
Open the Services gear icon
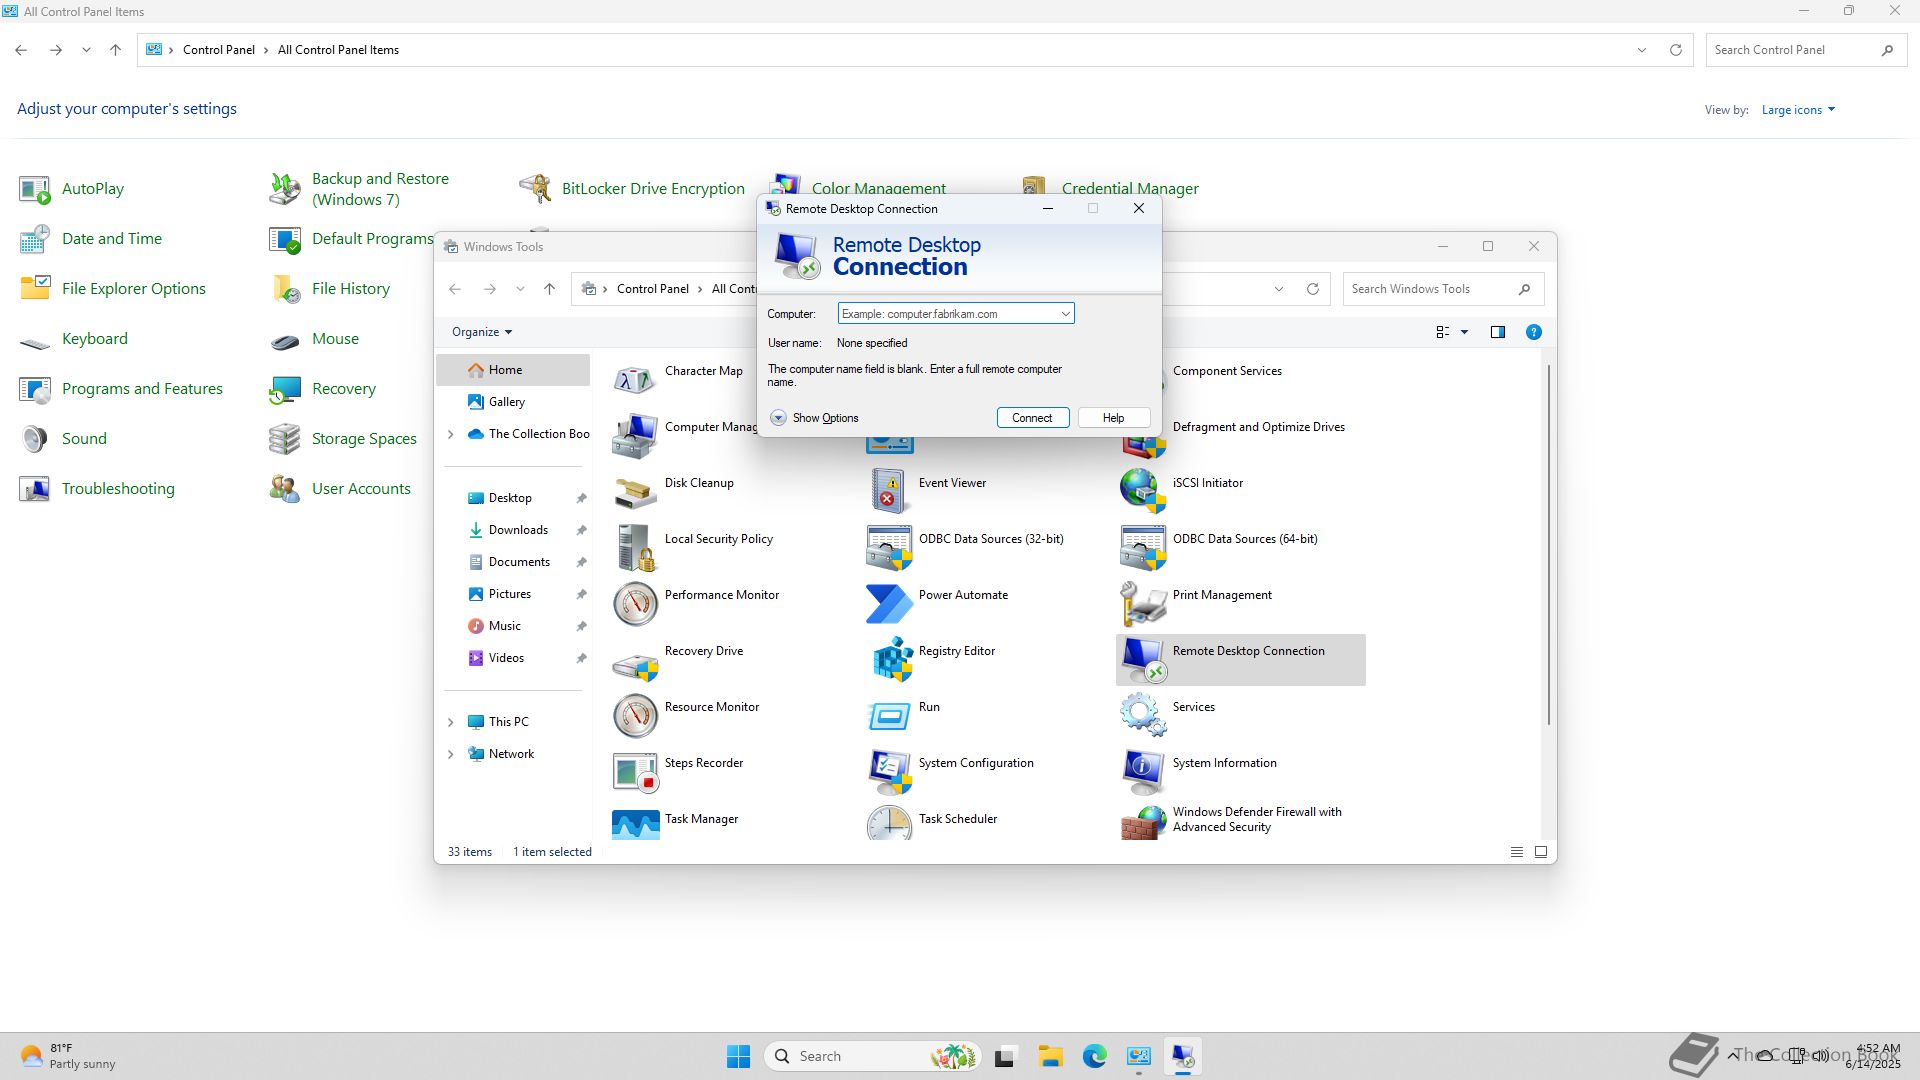(1142, 714)
